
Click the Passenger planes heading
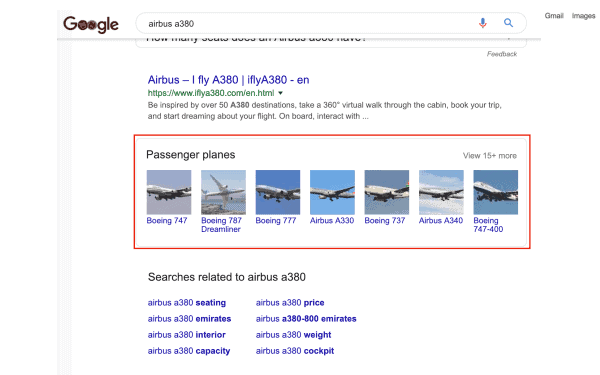(191, 155)
